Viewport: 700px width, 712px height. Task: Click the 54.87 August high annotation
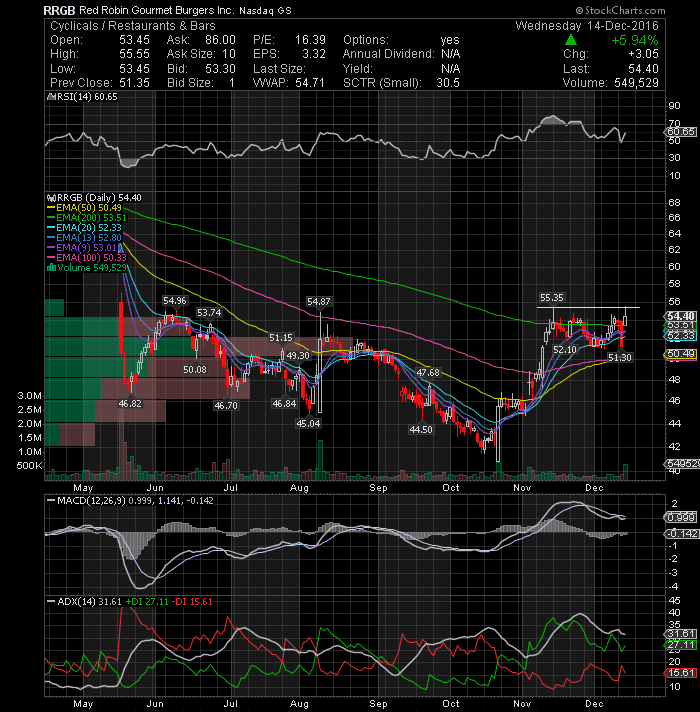tap(319, 302)
